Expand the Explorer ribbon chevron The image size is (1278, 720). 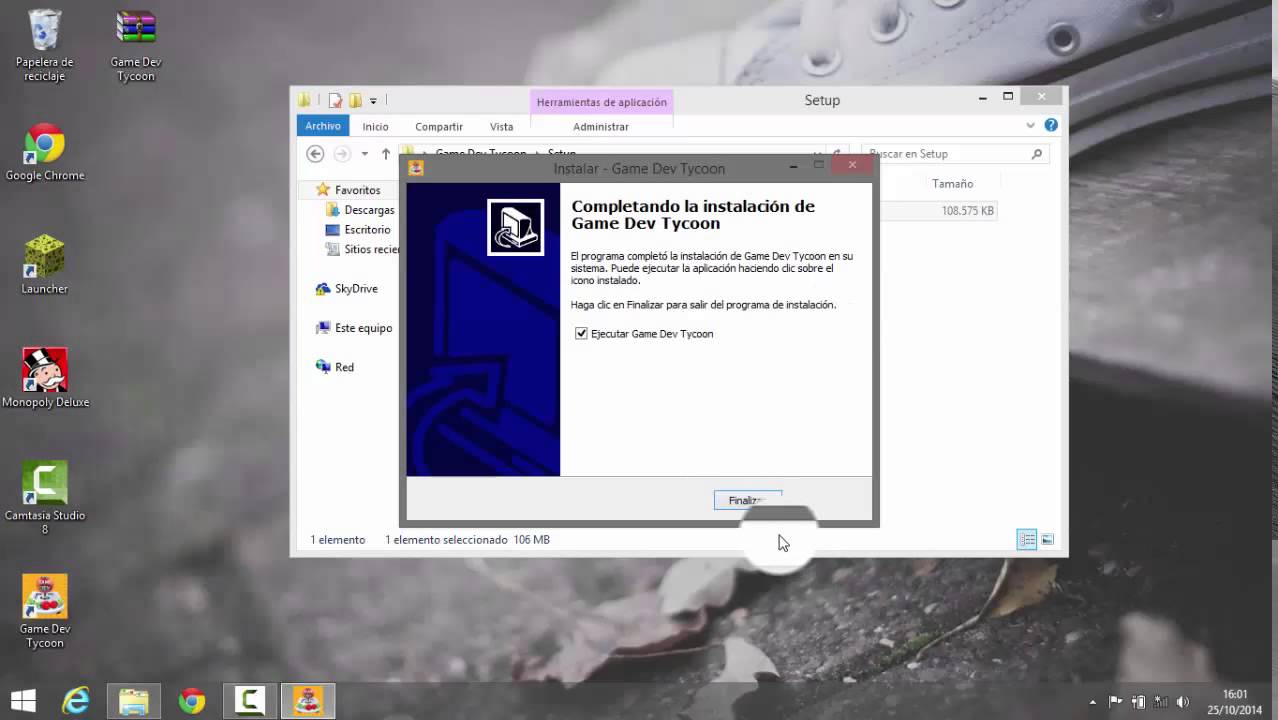1030,125
